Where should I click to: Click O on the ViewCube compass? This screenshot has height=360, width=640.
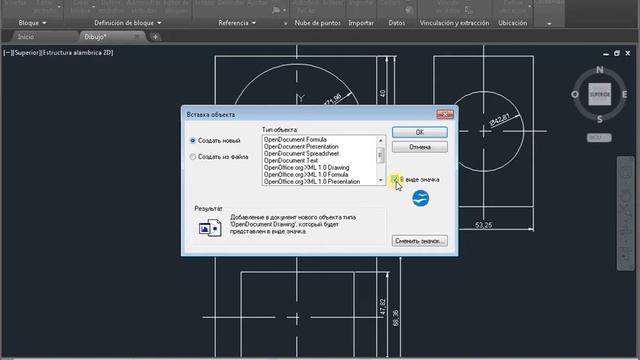575,94
